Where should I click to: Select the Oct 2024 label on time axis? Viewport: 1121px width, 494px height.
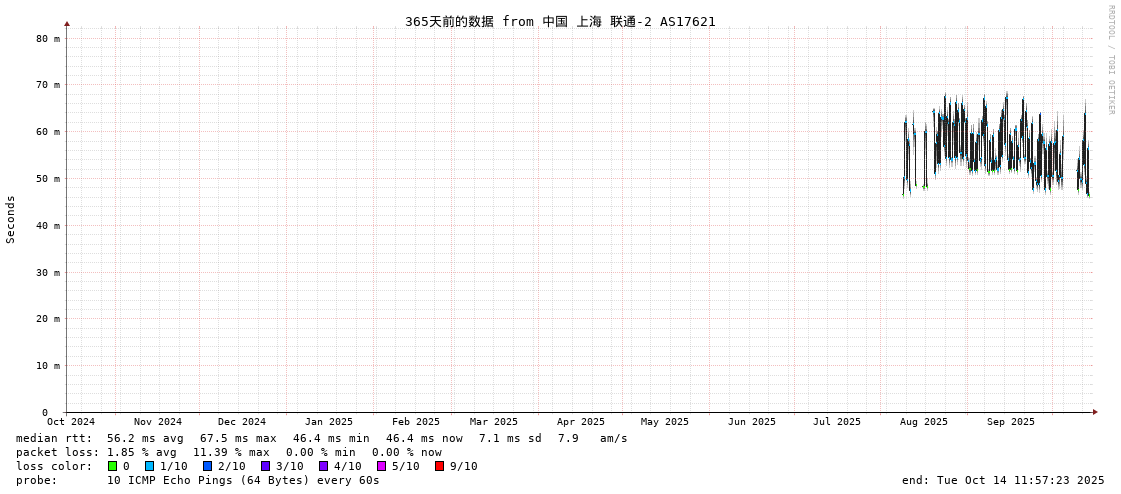point(71,422)
